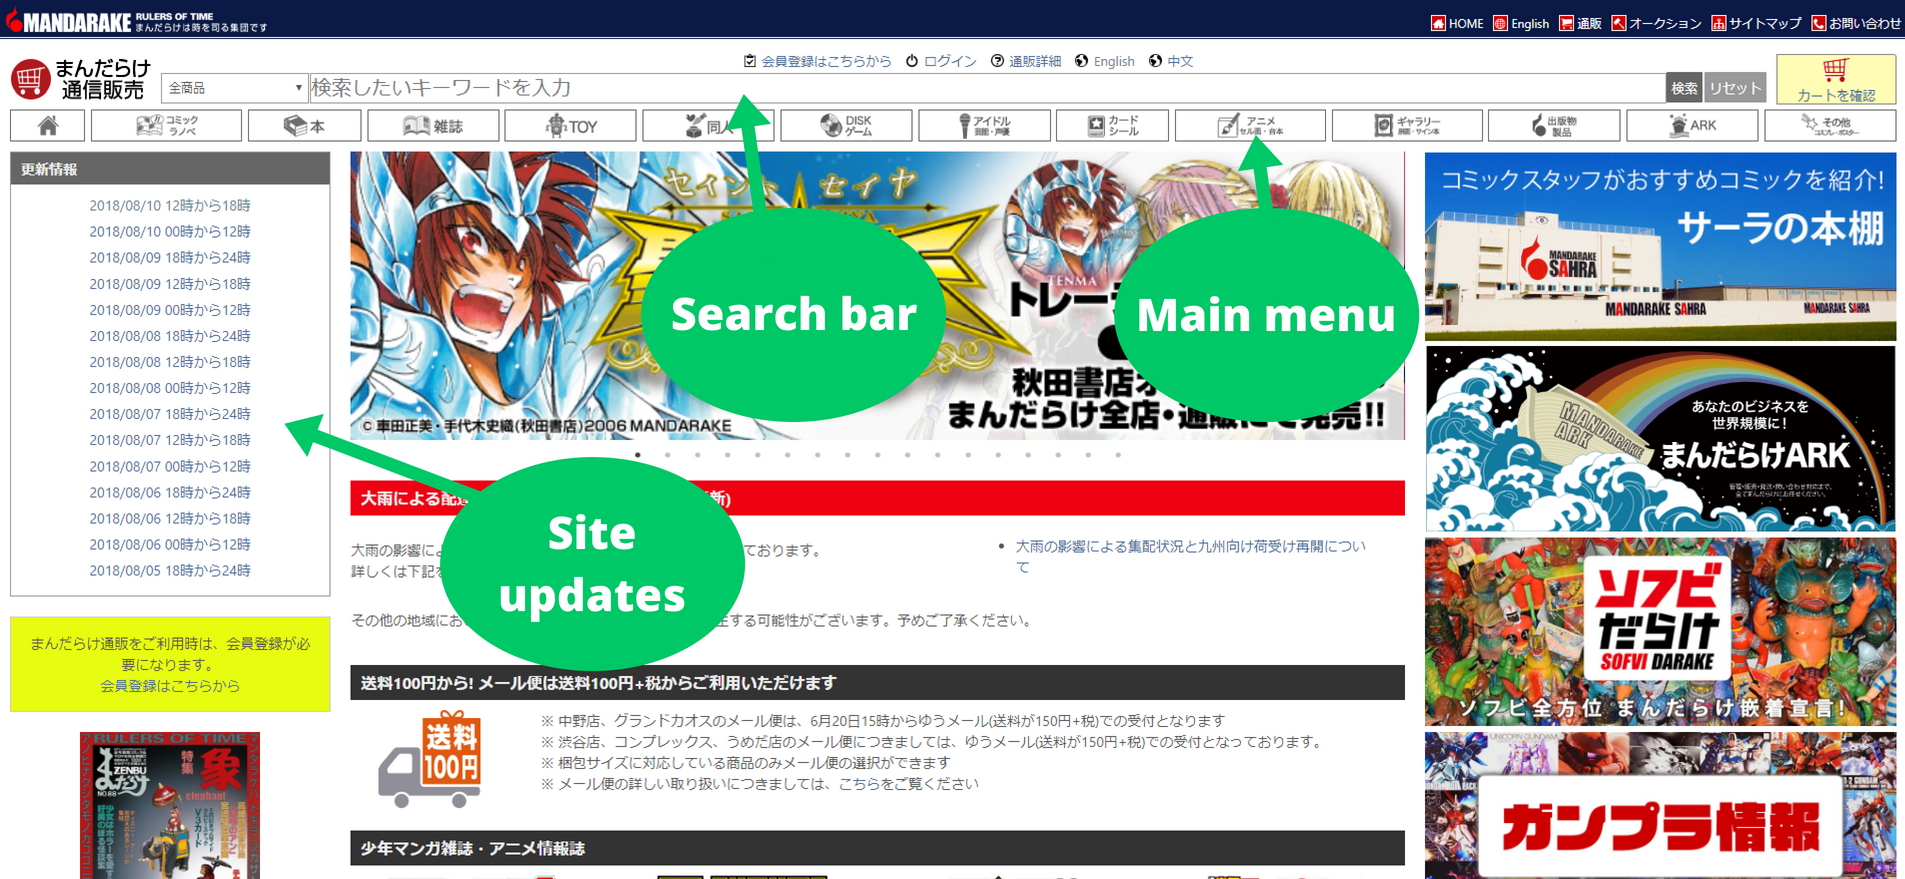Screen dimensions: 1905x879
Task: Open the RULERS OF TIME magazine cover
Action: point(170,805)
